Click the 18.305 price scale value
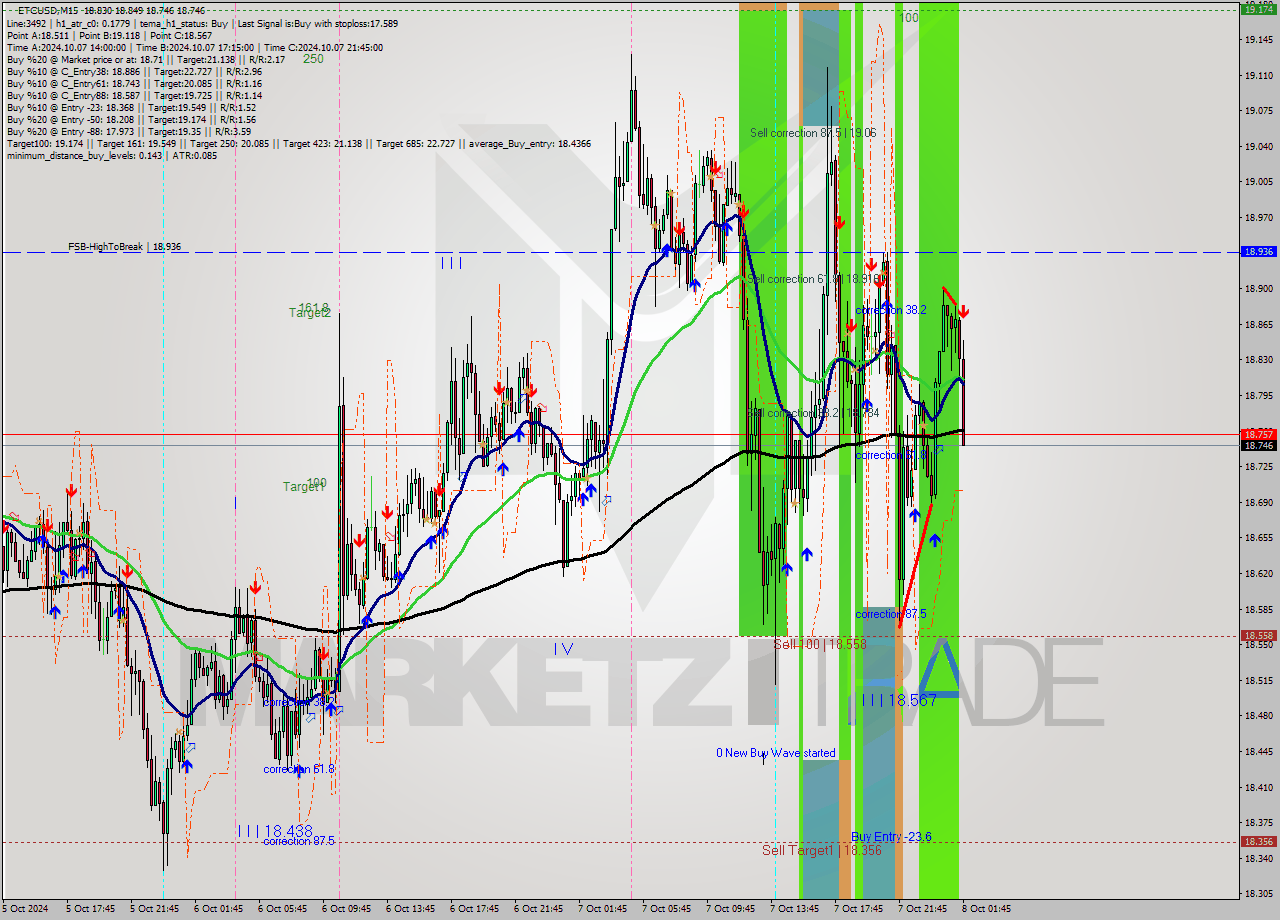Image resolution: width=1280 pixels, height=920 pixels. (1257, 894)
